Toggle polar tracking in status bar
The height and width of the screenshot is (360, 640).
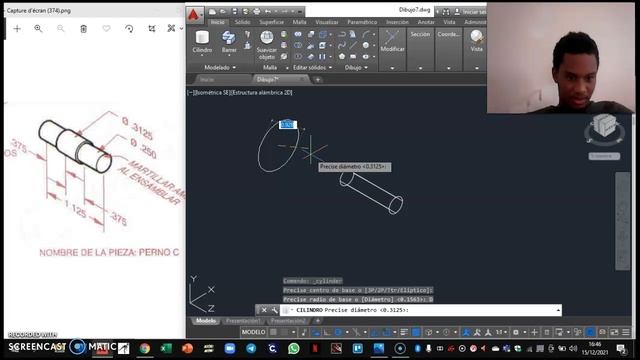(x=338, y=332)
